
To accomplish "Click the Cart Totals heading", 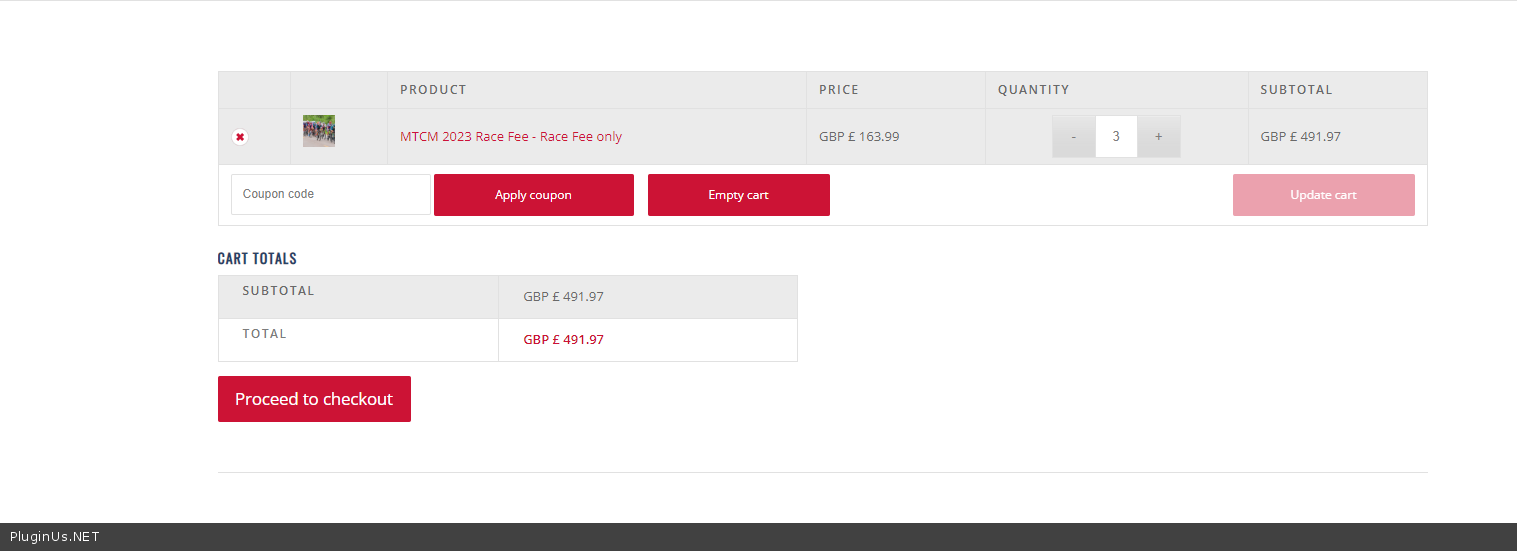I will tap(257, 258).
